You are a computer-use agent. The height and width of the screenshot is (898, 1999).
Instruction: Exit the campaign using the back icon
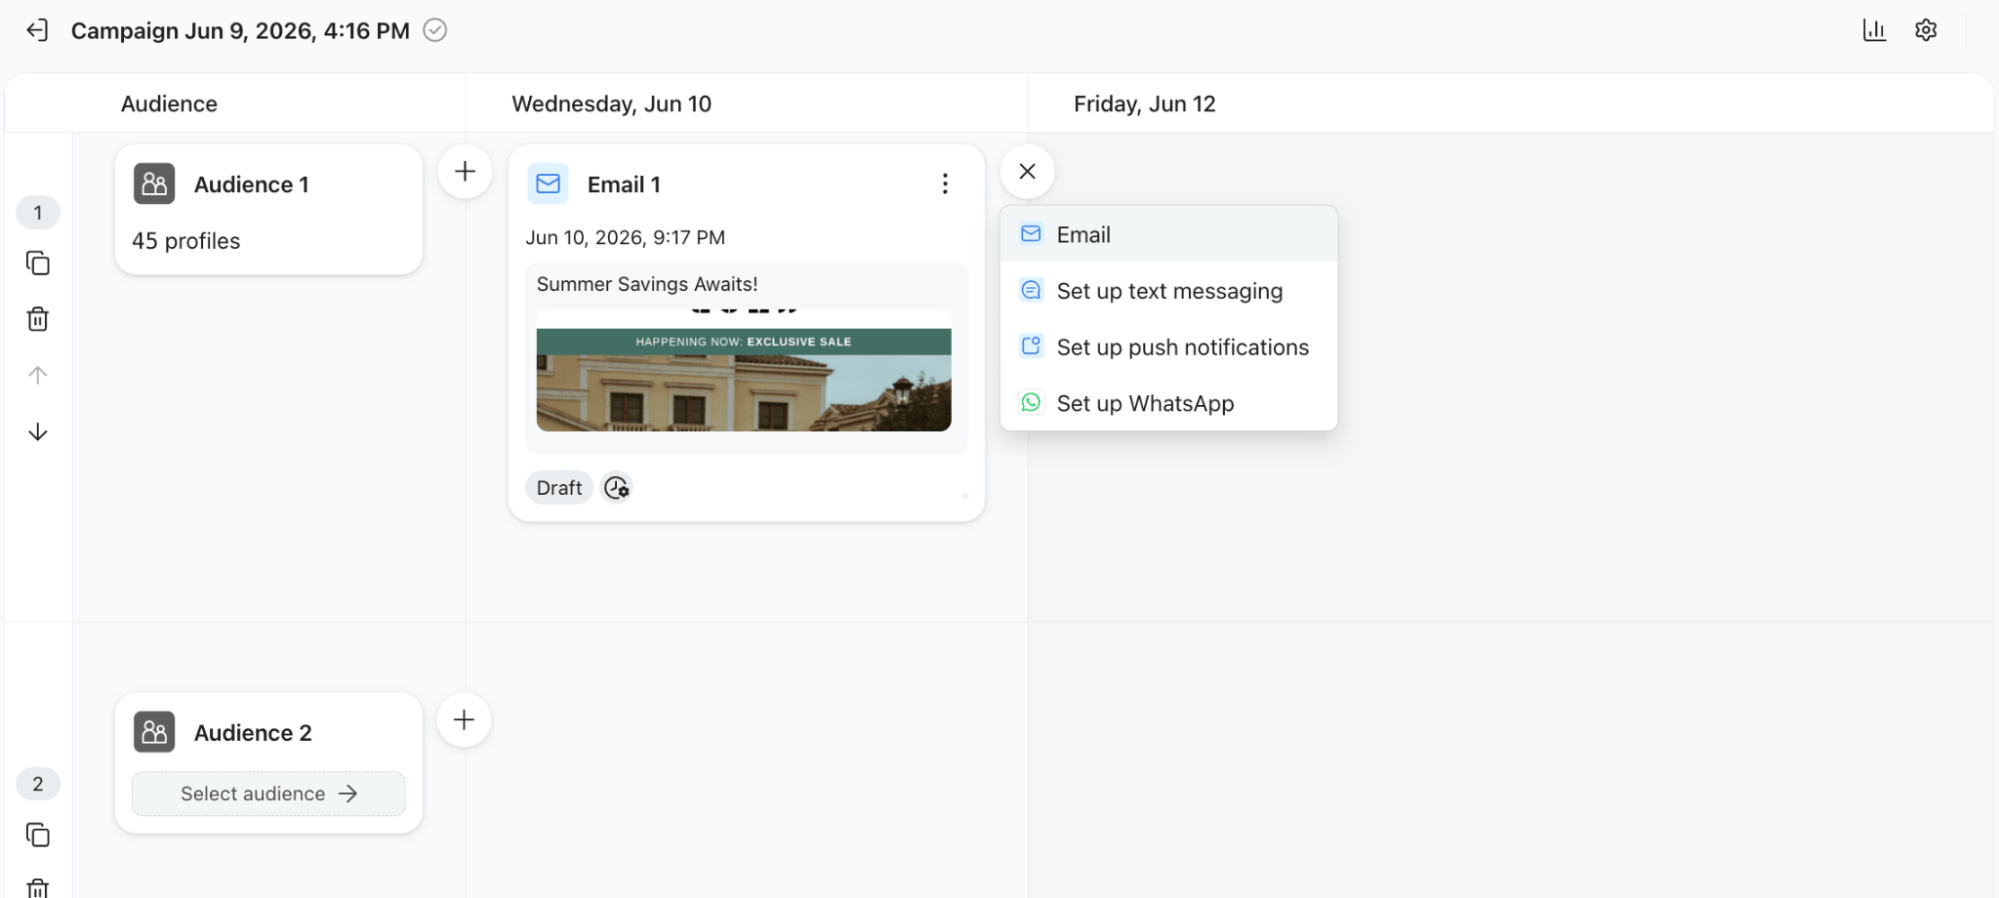tap(37, 30)
